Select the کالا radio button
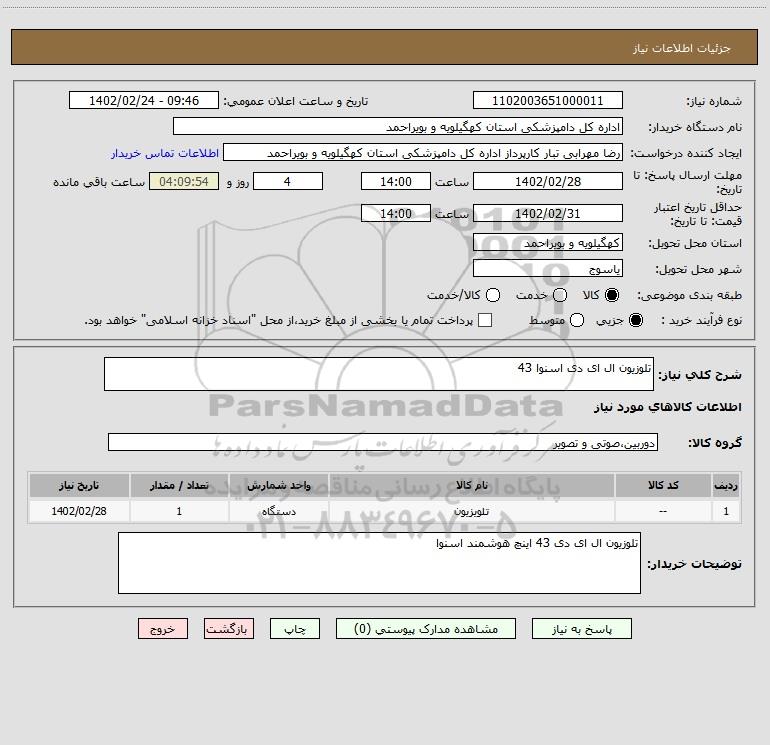 (x=612, y=295)
